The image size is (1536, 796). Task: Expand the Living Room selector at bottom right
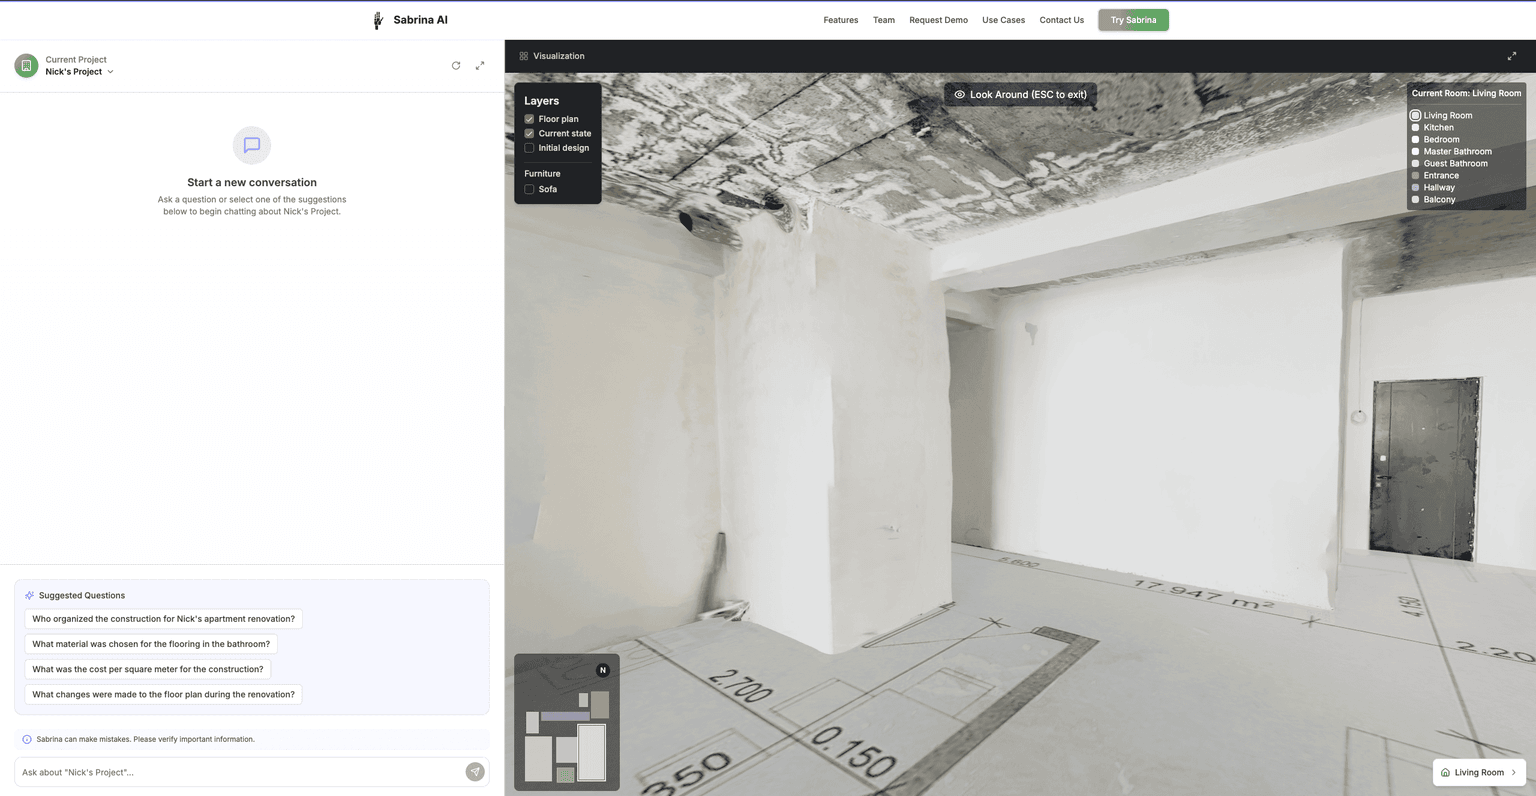[x=1479, y=772]
